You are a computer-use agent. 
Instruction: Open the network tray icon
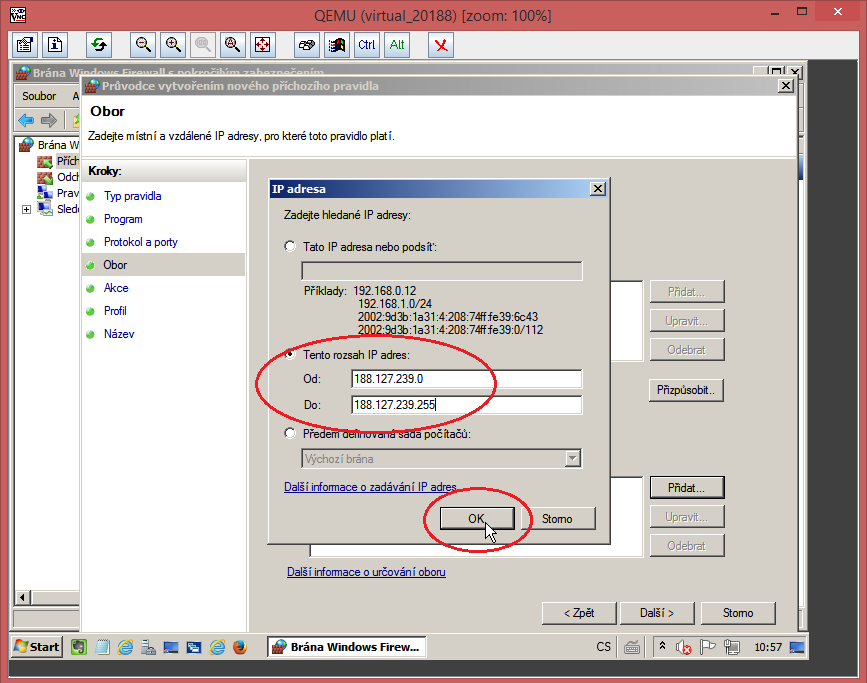click(732, 646)
